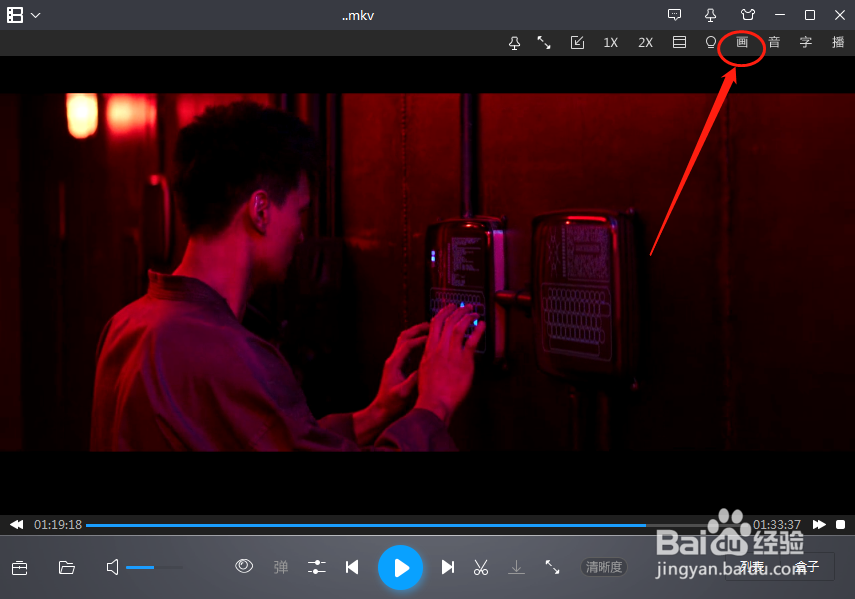Screen dimensions: 855x599
Task: Click the current time 01:19:18
Action: coord(58,524)
